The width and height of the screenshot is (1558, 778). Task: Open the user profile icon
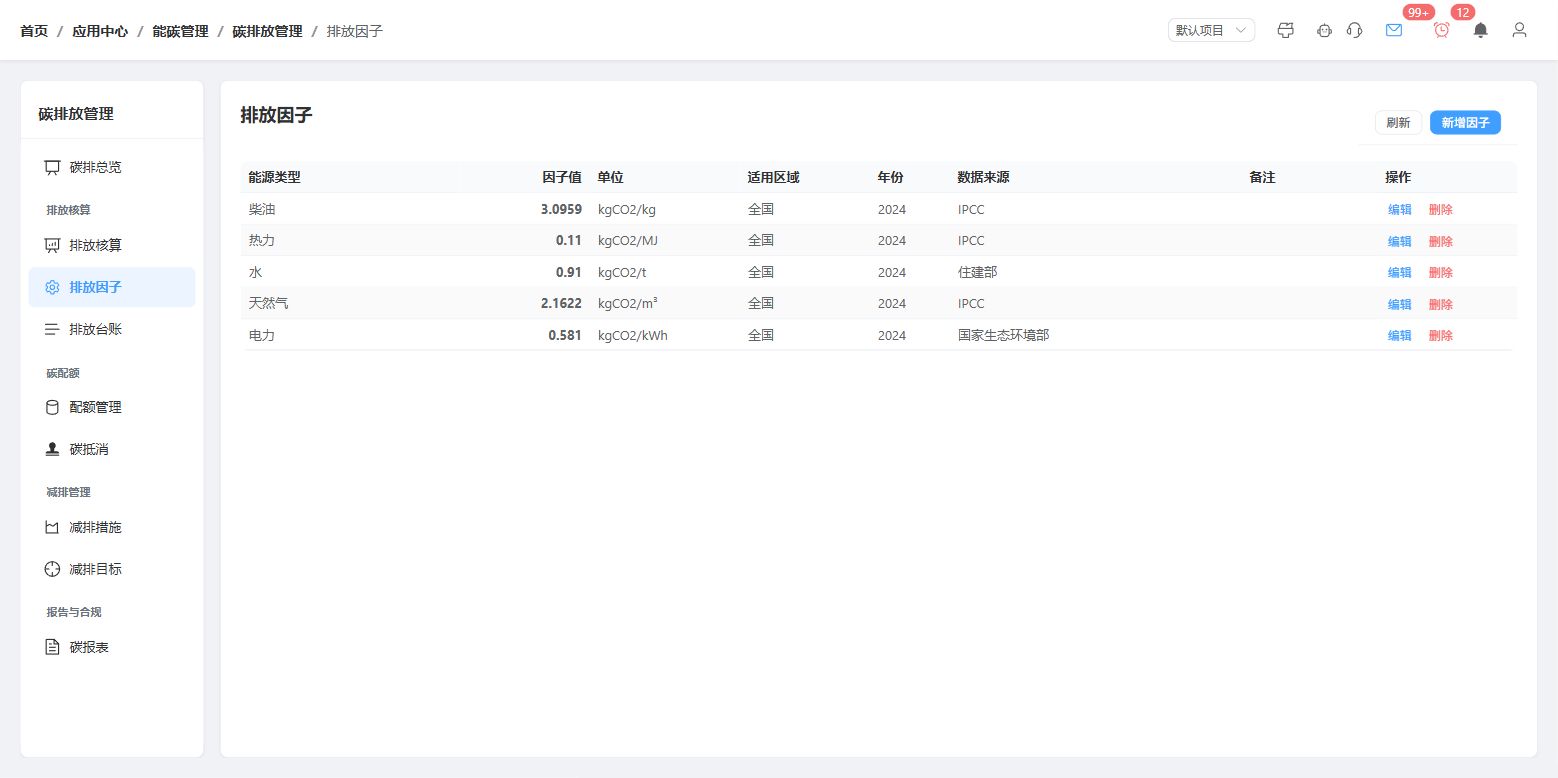point(1520,30)
